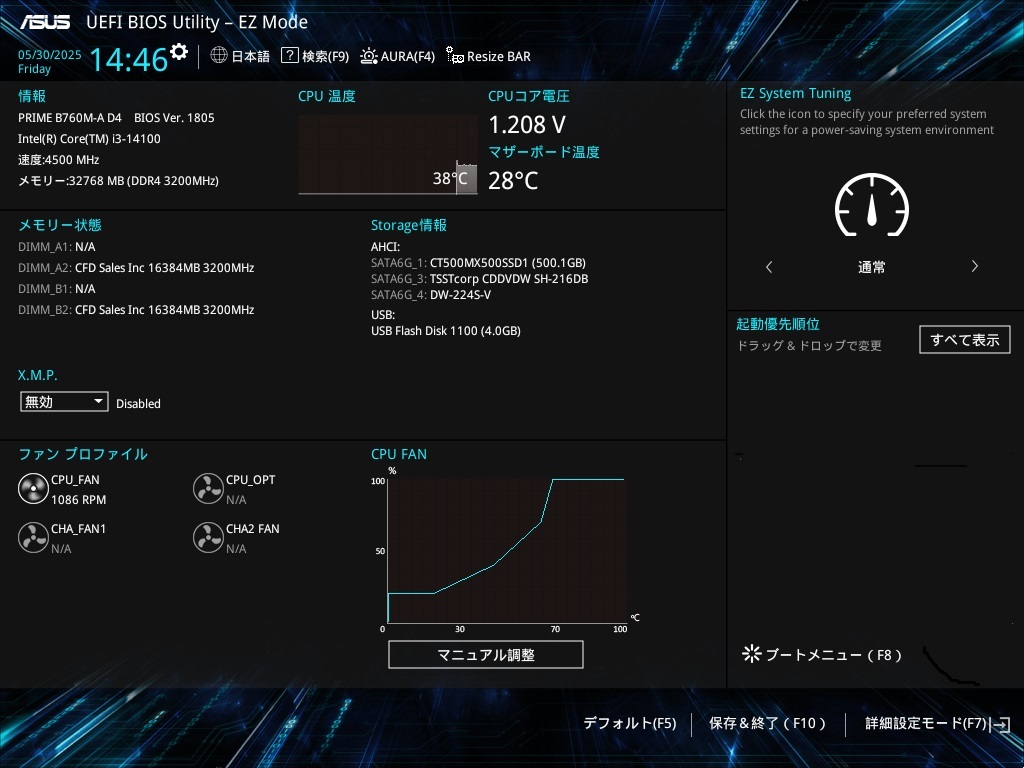This screenshot has height=768, width=1024.
Task: Open the 日本語 language menu
Action: pyautogui.click(x=251, y=56)
